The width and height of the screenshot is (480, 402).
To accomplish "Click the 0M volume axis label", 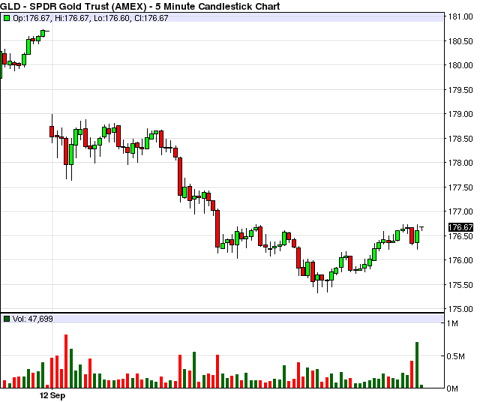I will point(453,388).
